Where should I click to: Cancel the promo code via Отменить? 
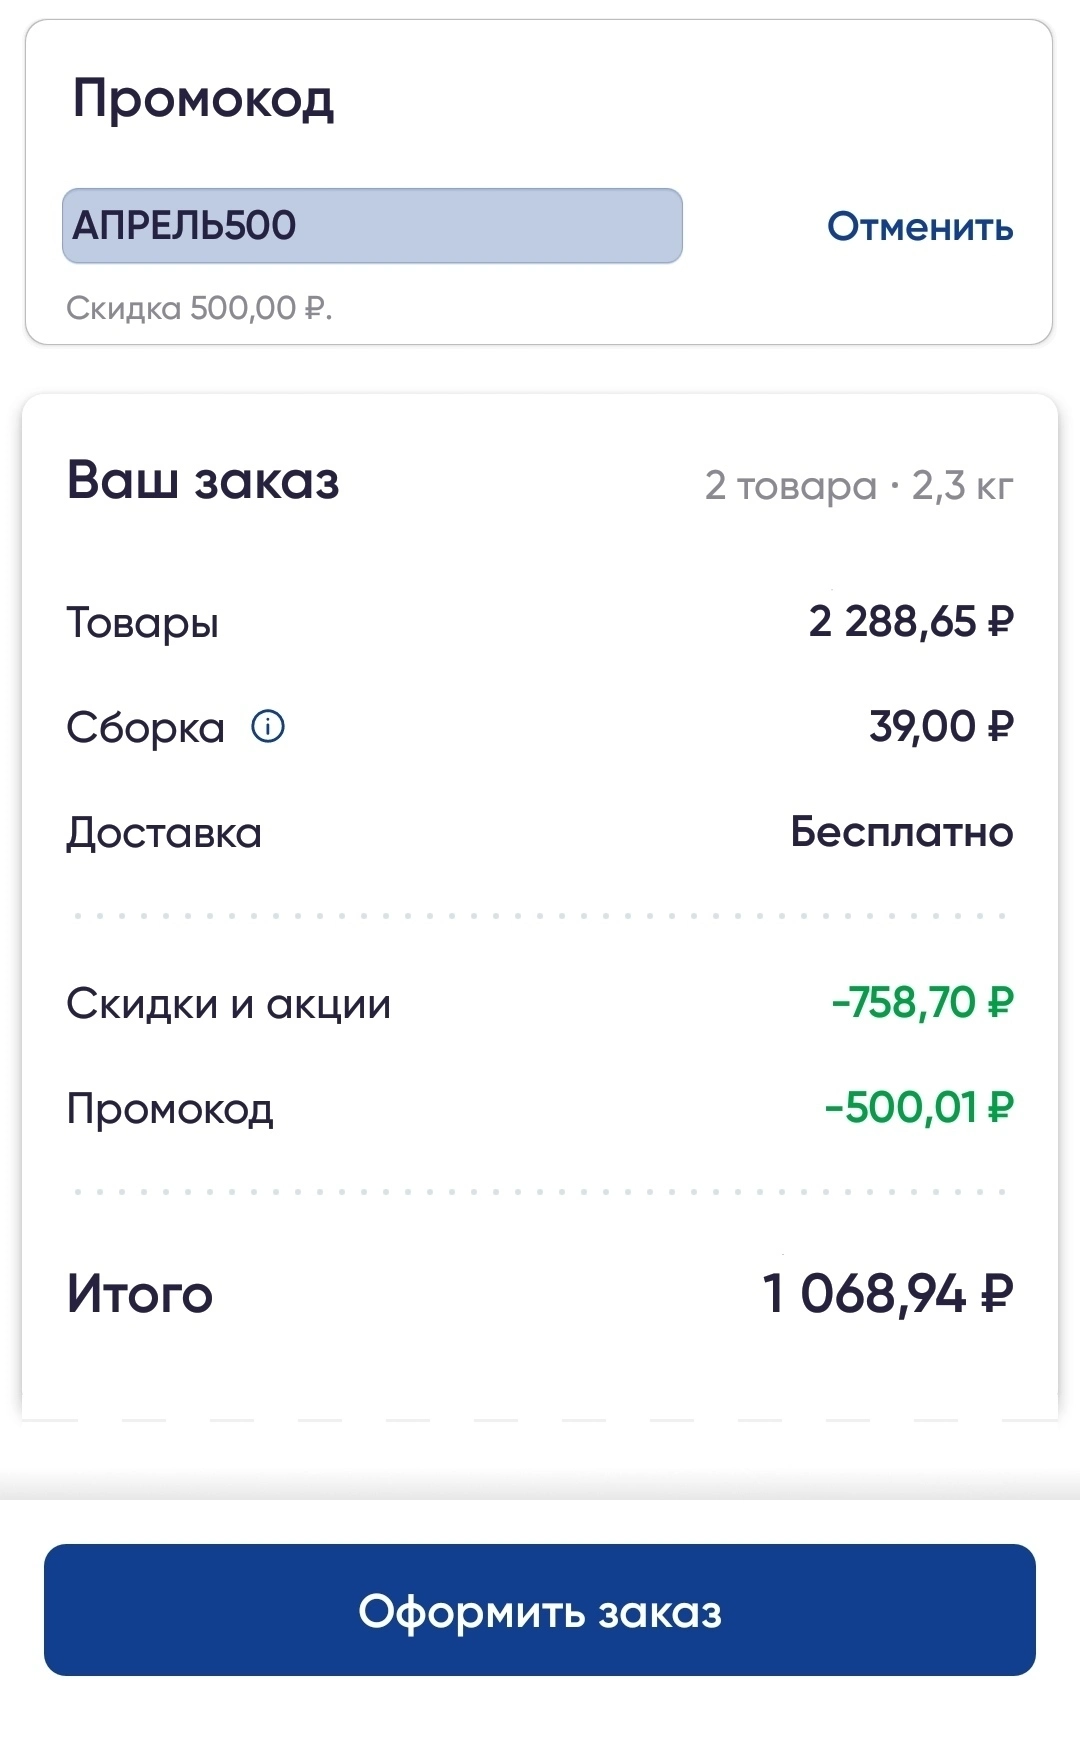point(920,227)
